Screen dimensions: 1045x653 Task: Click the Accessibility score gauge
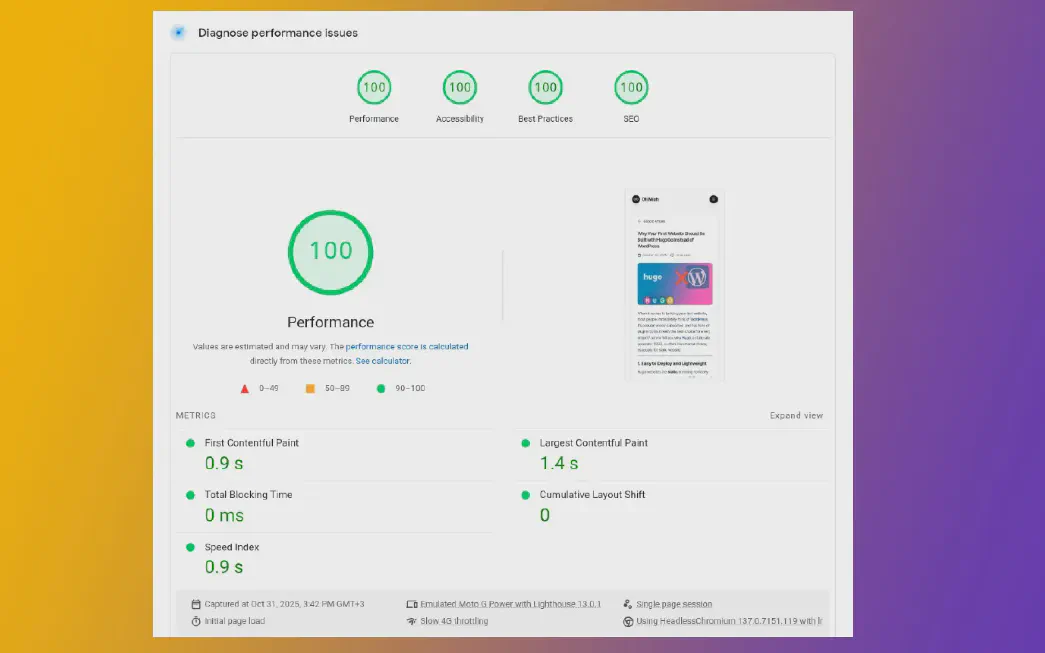(459, 87)
